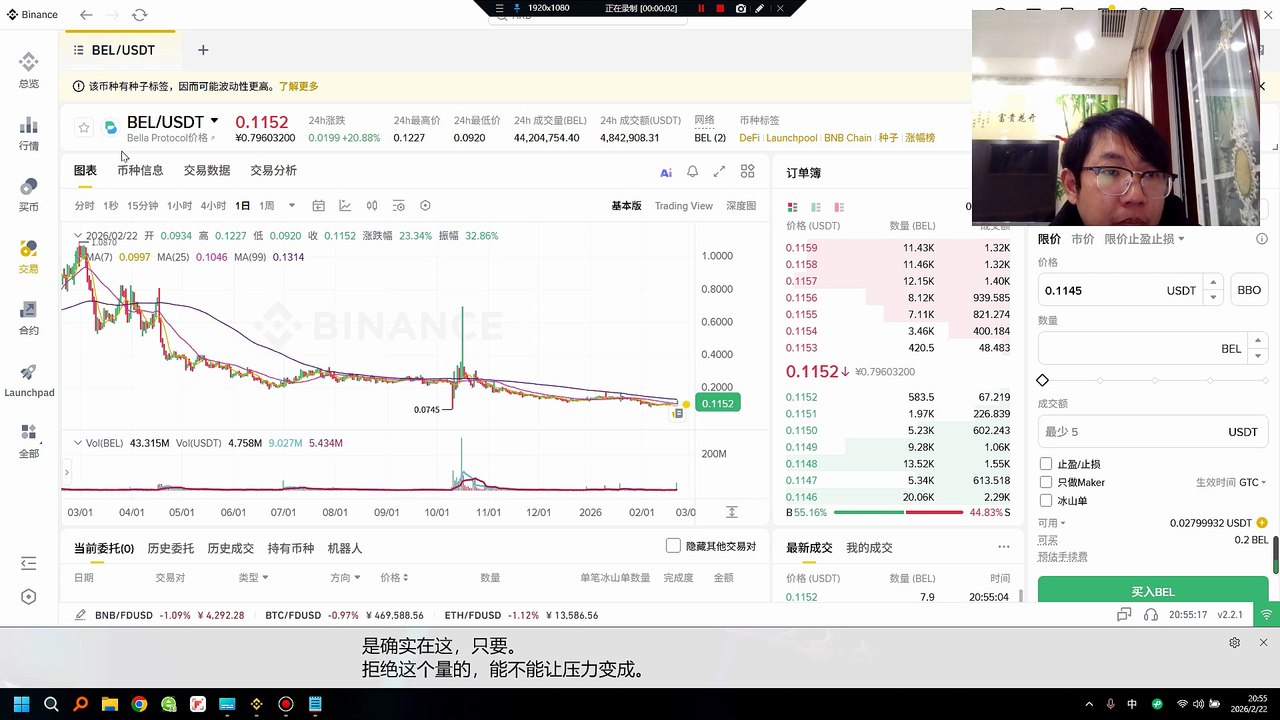
Task: Click the 成交额 最少 5 input field
Action: point(1152,432)
